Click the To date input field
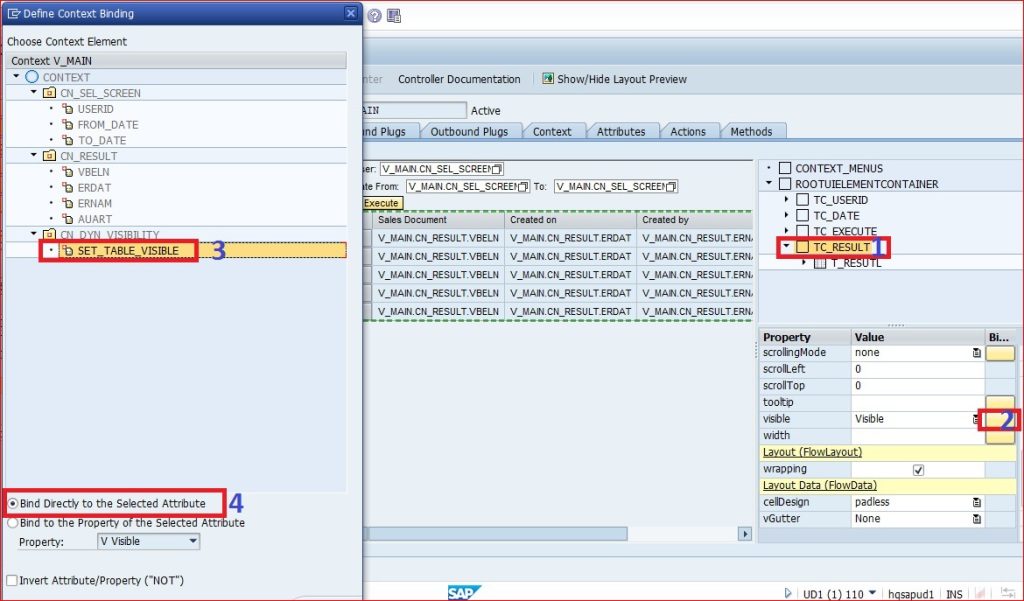1024x601 pixels. pyautogui.click(x=615, y=187)
